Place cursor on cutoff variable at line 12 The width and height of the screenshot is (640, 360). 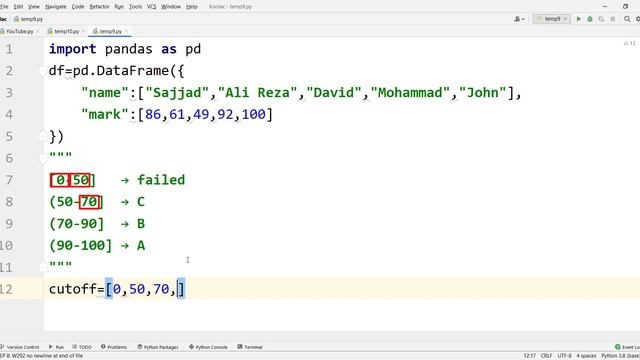pyautogui.click(x=73, y=289)
